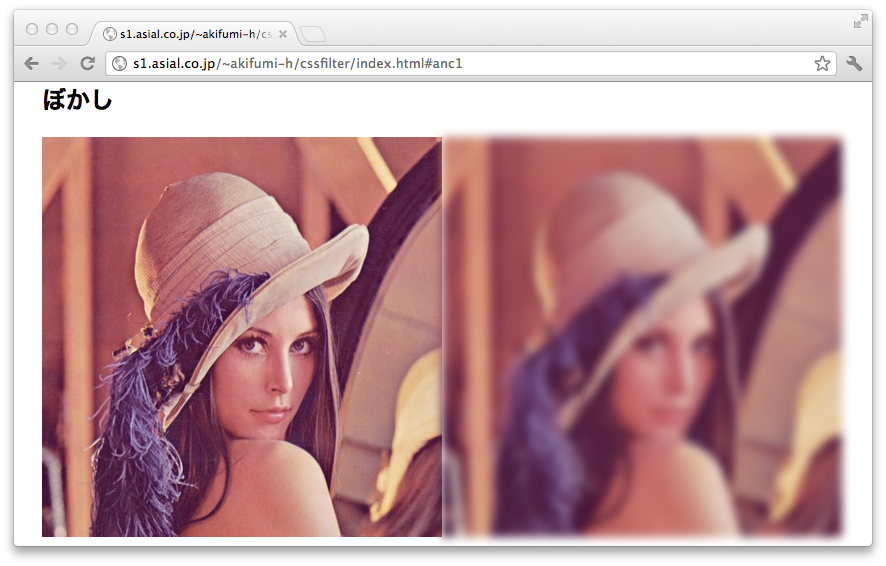This screenshot has height=566, width=886.
Task: Enter fullscreen using the top-right arrows icon
Action: pyautogui.click(x=860, y=21)
